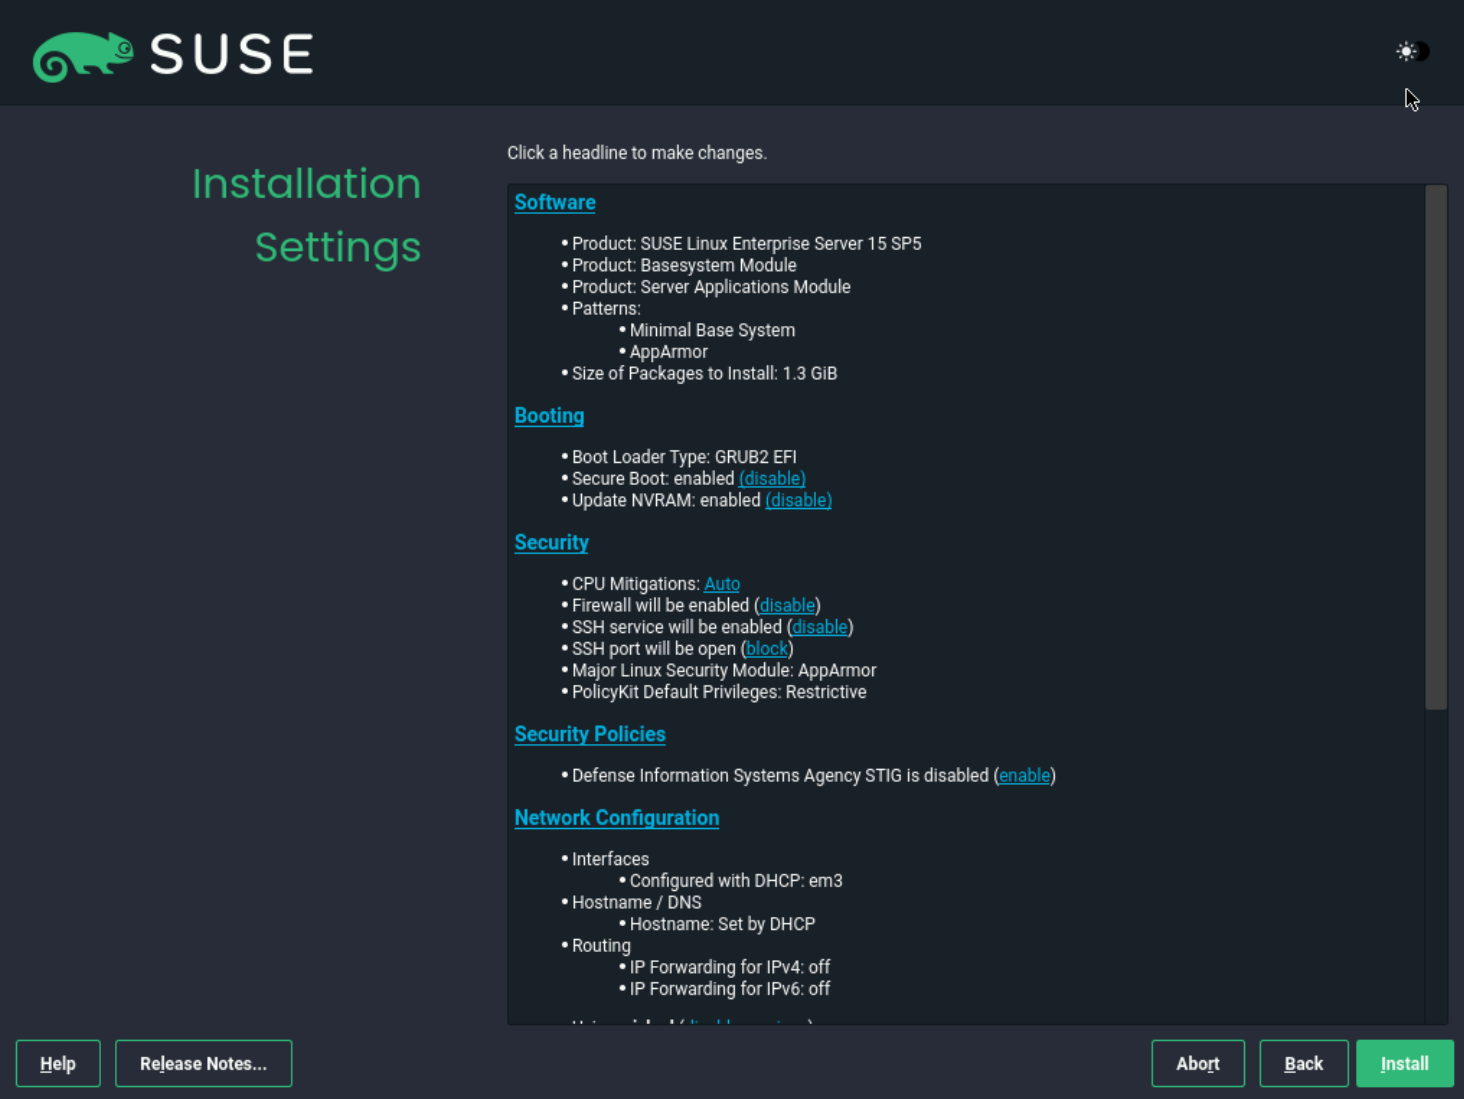Screen dimensions: 1464x1099
Task: Select 'Product: Server Applications Module' text
Action: 711,287
